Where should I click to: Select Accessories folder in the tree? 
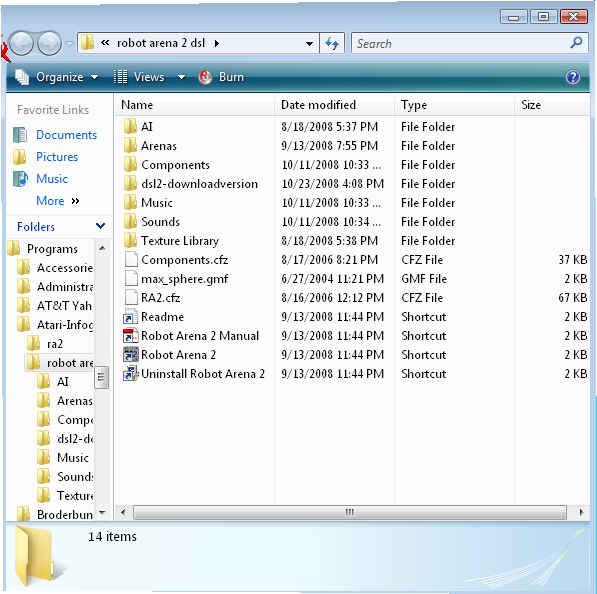click(55, 268)
